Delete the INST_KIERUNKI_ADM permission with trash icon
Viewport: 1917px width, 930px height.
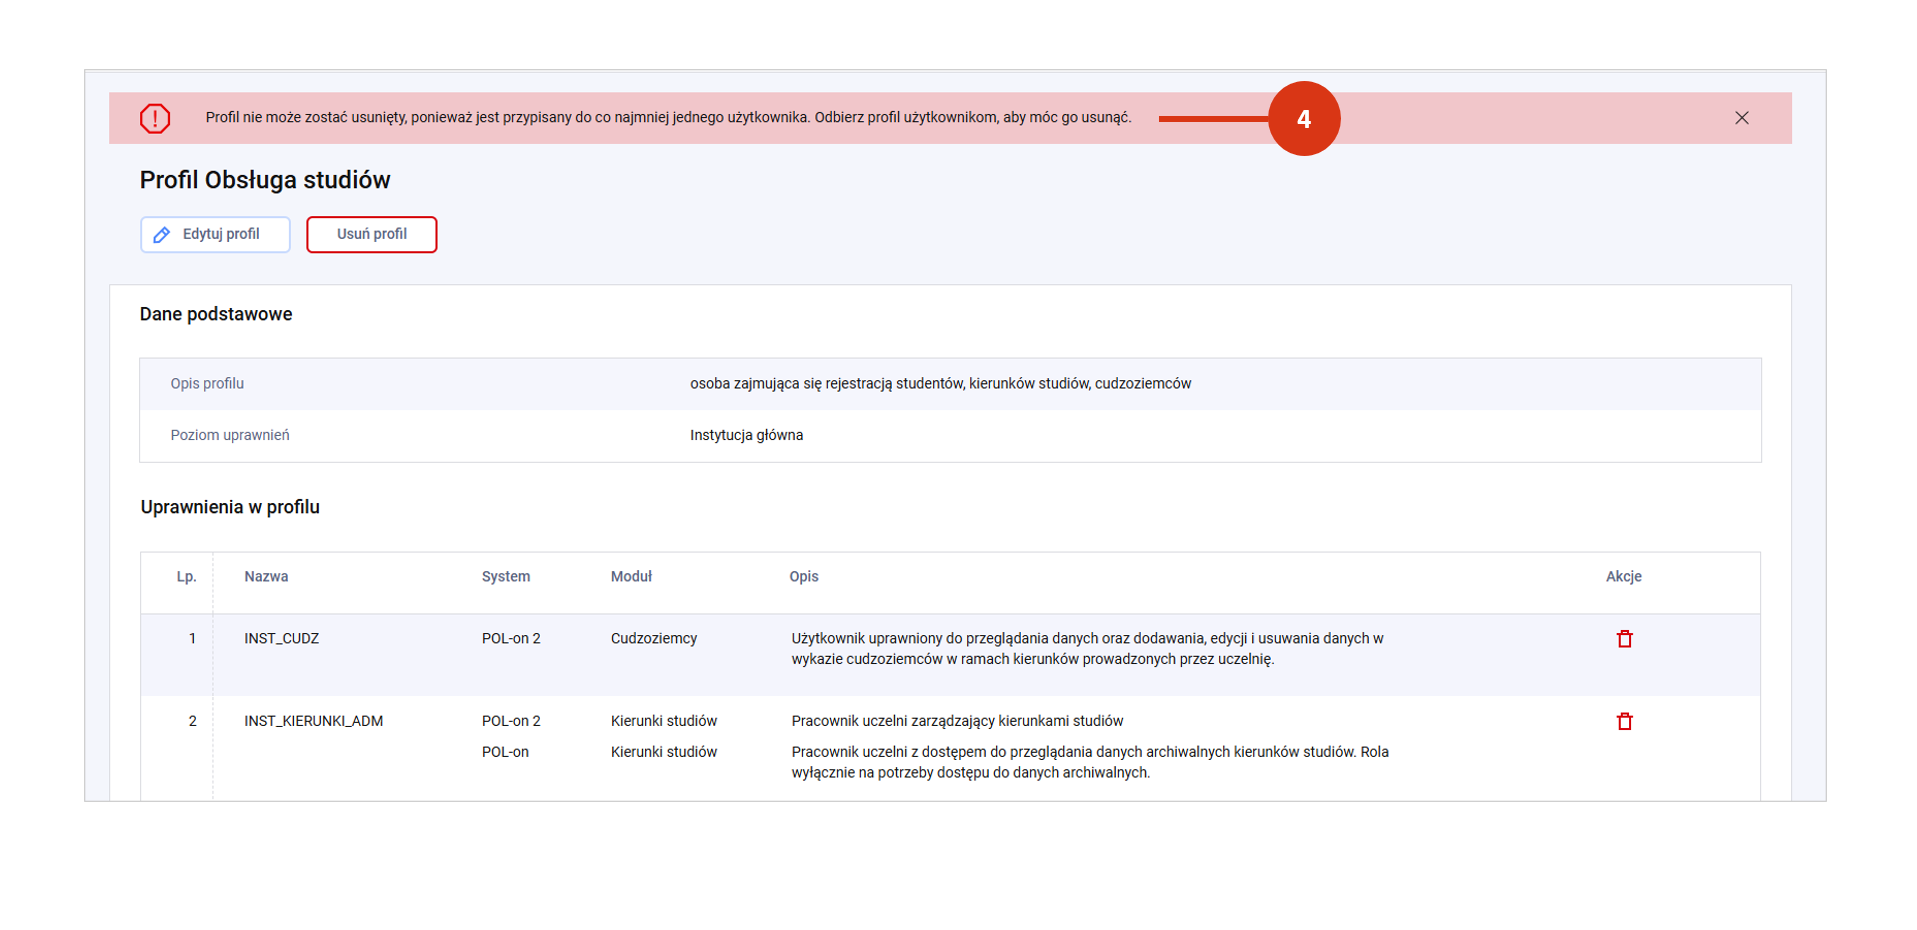(1624, 721)
